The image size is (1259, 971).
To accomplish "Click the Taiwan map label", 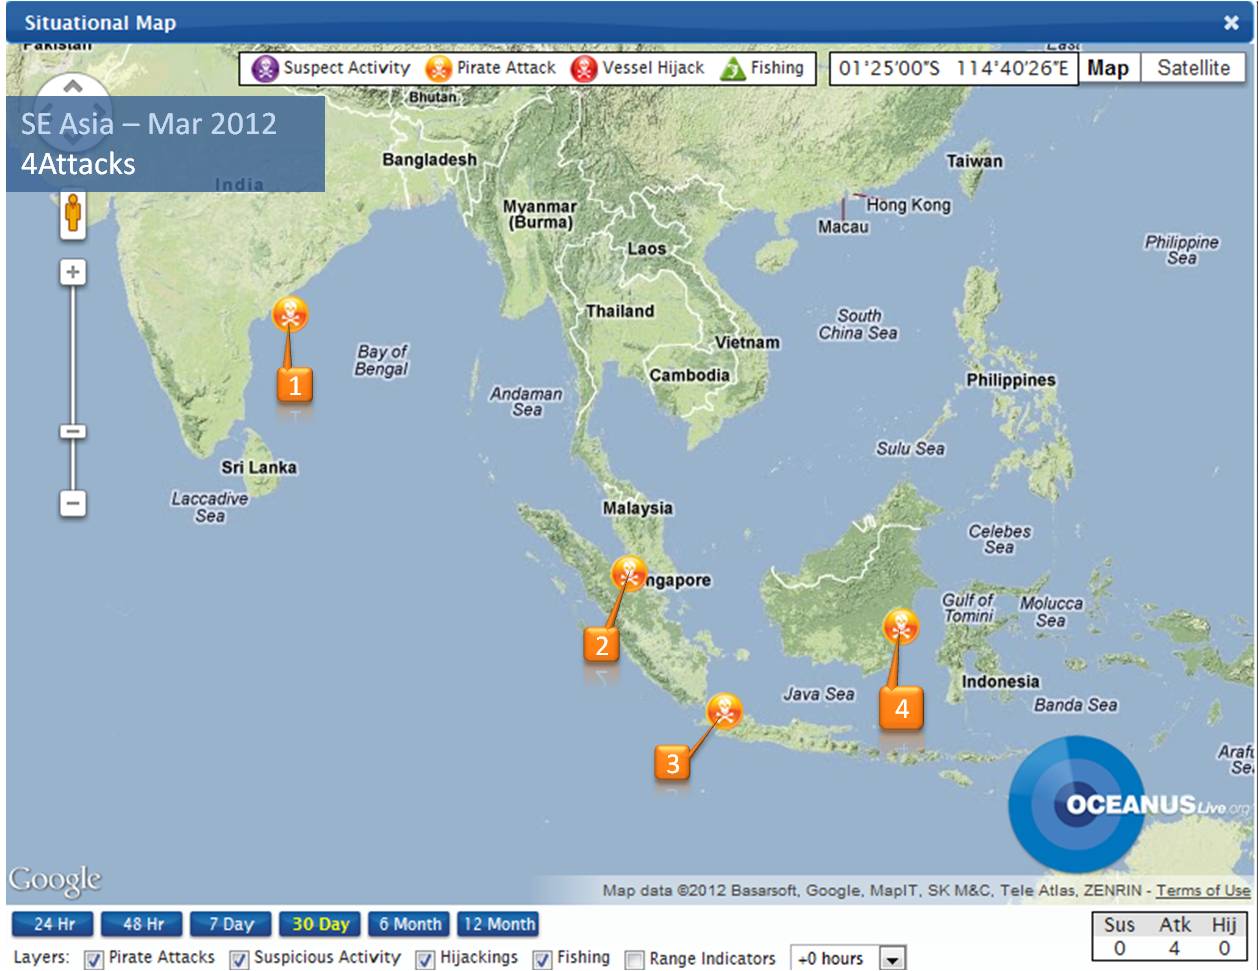I will tap(975, 161).
